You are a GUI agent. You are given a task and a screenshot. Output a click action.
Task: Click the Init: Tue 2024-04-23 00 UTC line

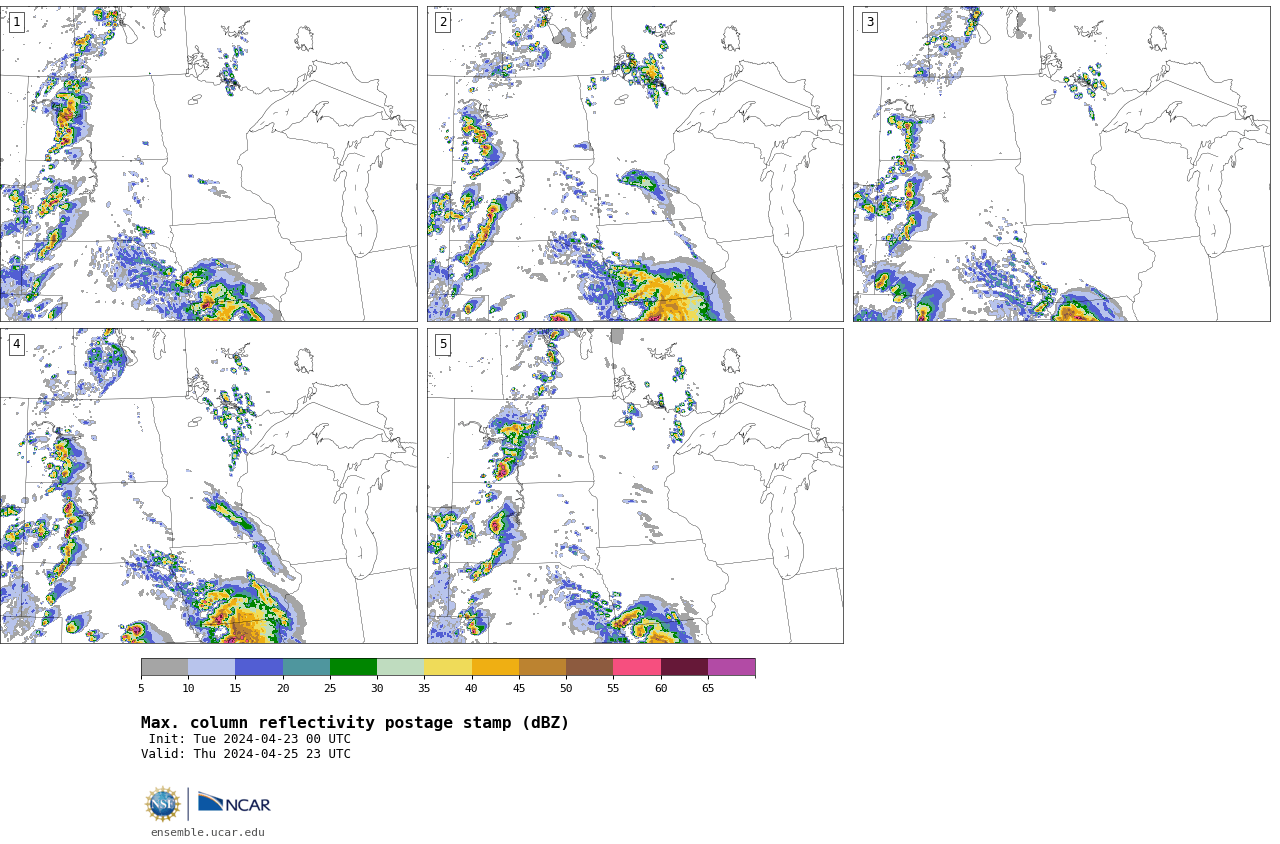[250, 739]
